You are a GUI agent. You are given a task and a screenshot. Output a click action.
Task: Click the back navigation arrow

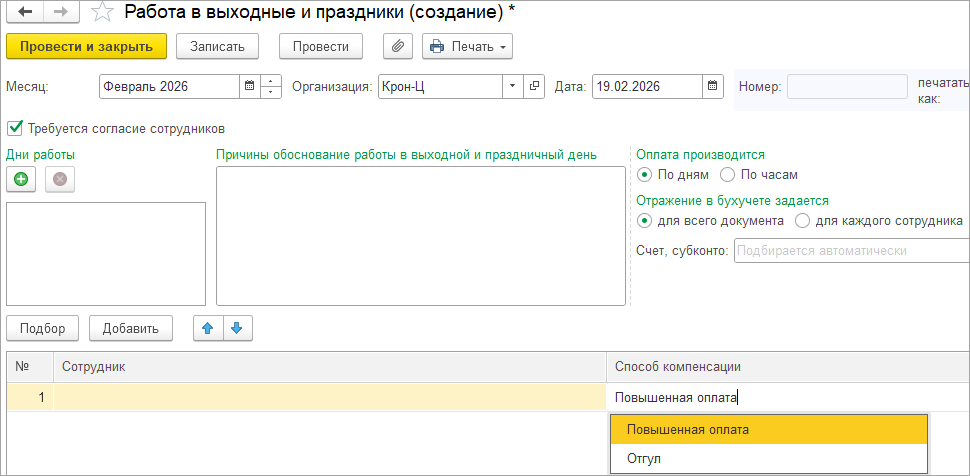[x=24, y=13]
